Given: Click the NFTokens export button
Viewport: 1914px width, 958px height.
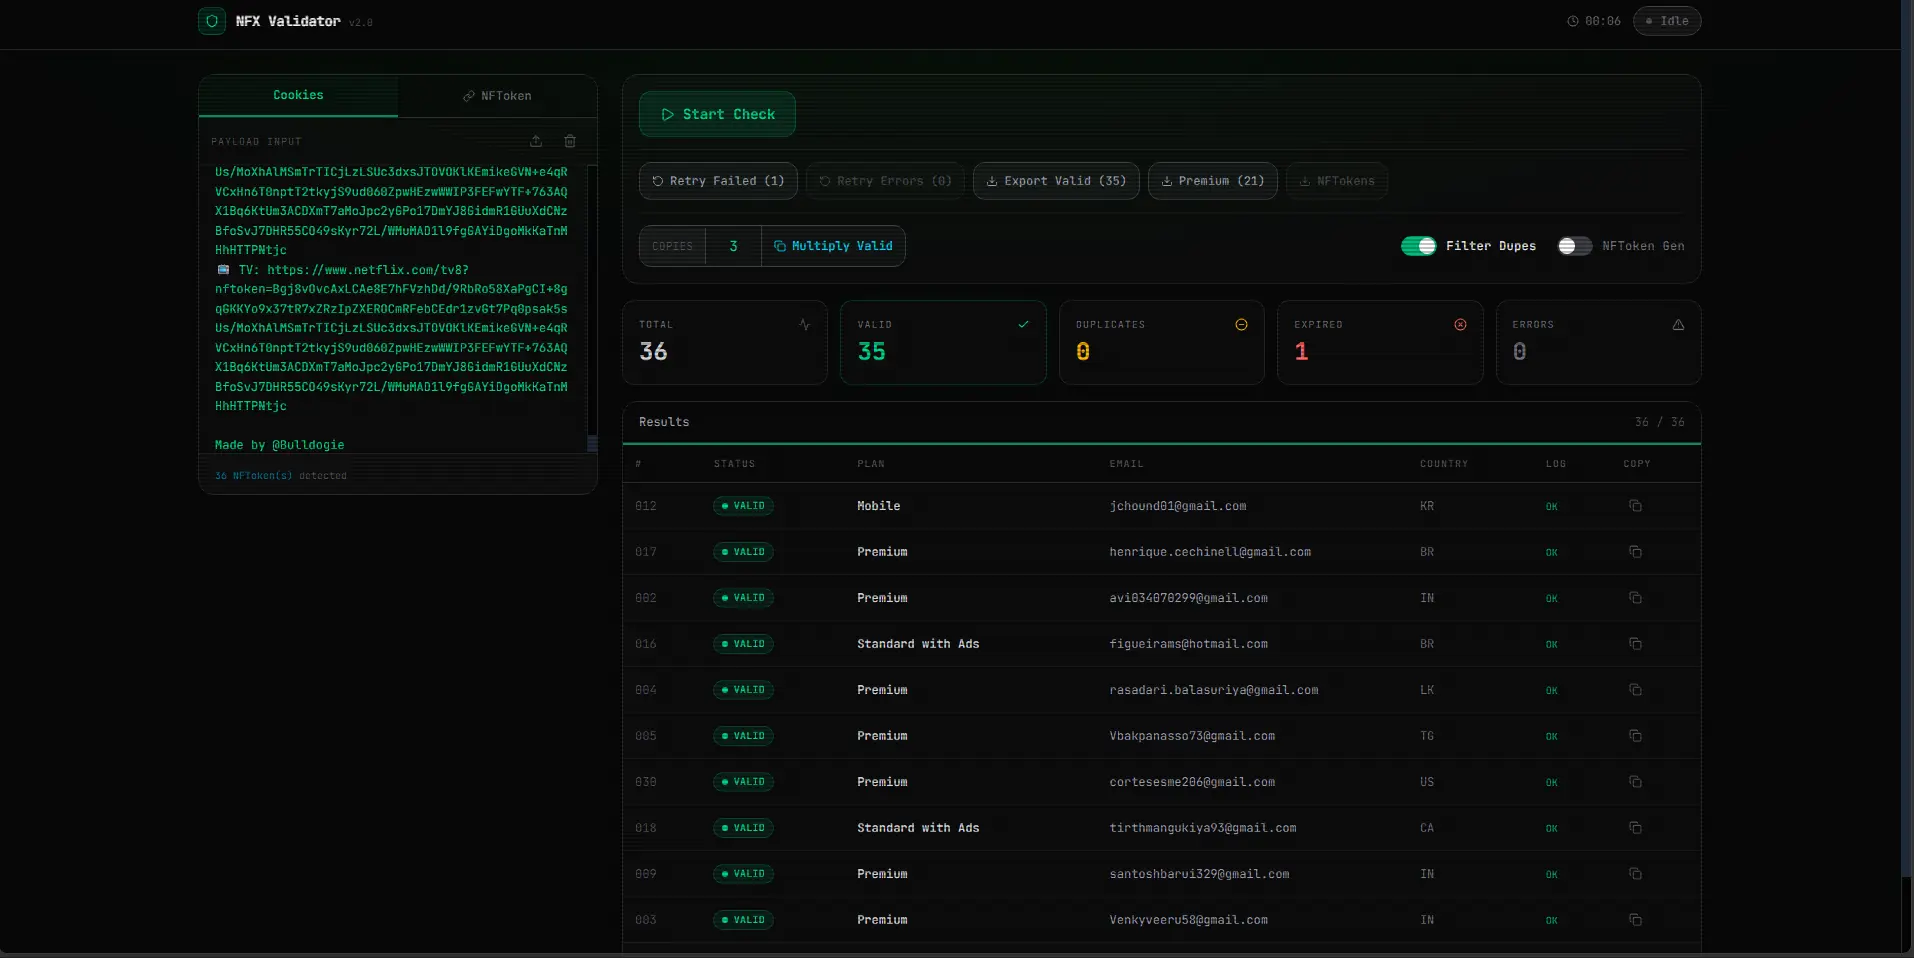Looking at the screenshot, I should (x=1337, y=181).
